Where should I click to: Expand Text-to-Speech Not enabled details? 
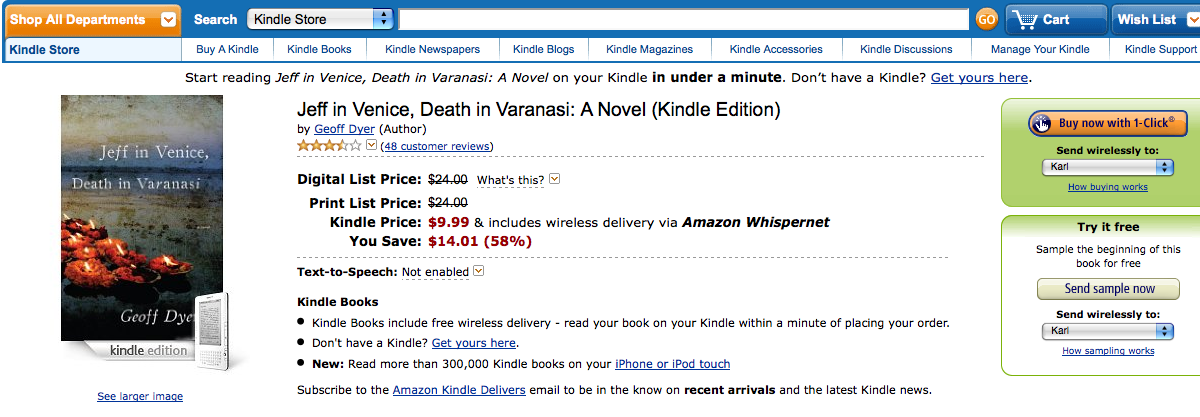tap(478, 271)
